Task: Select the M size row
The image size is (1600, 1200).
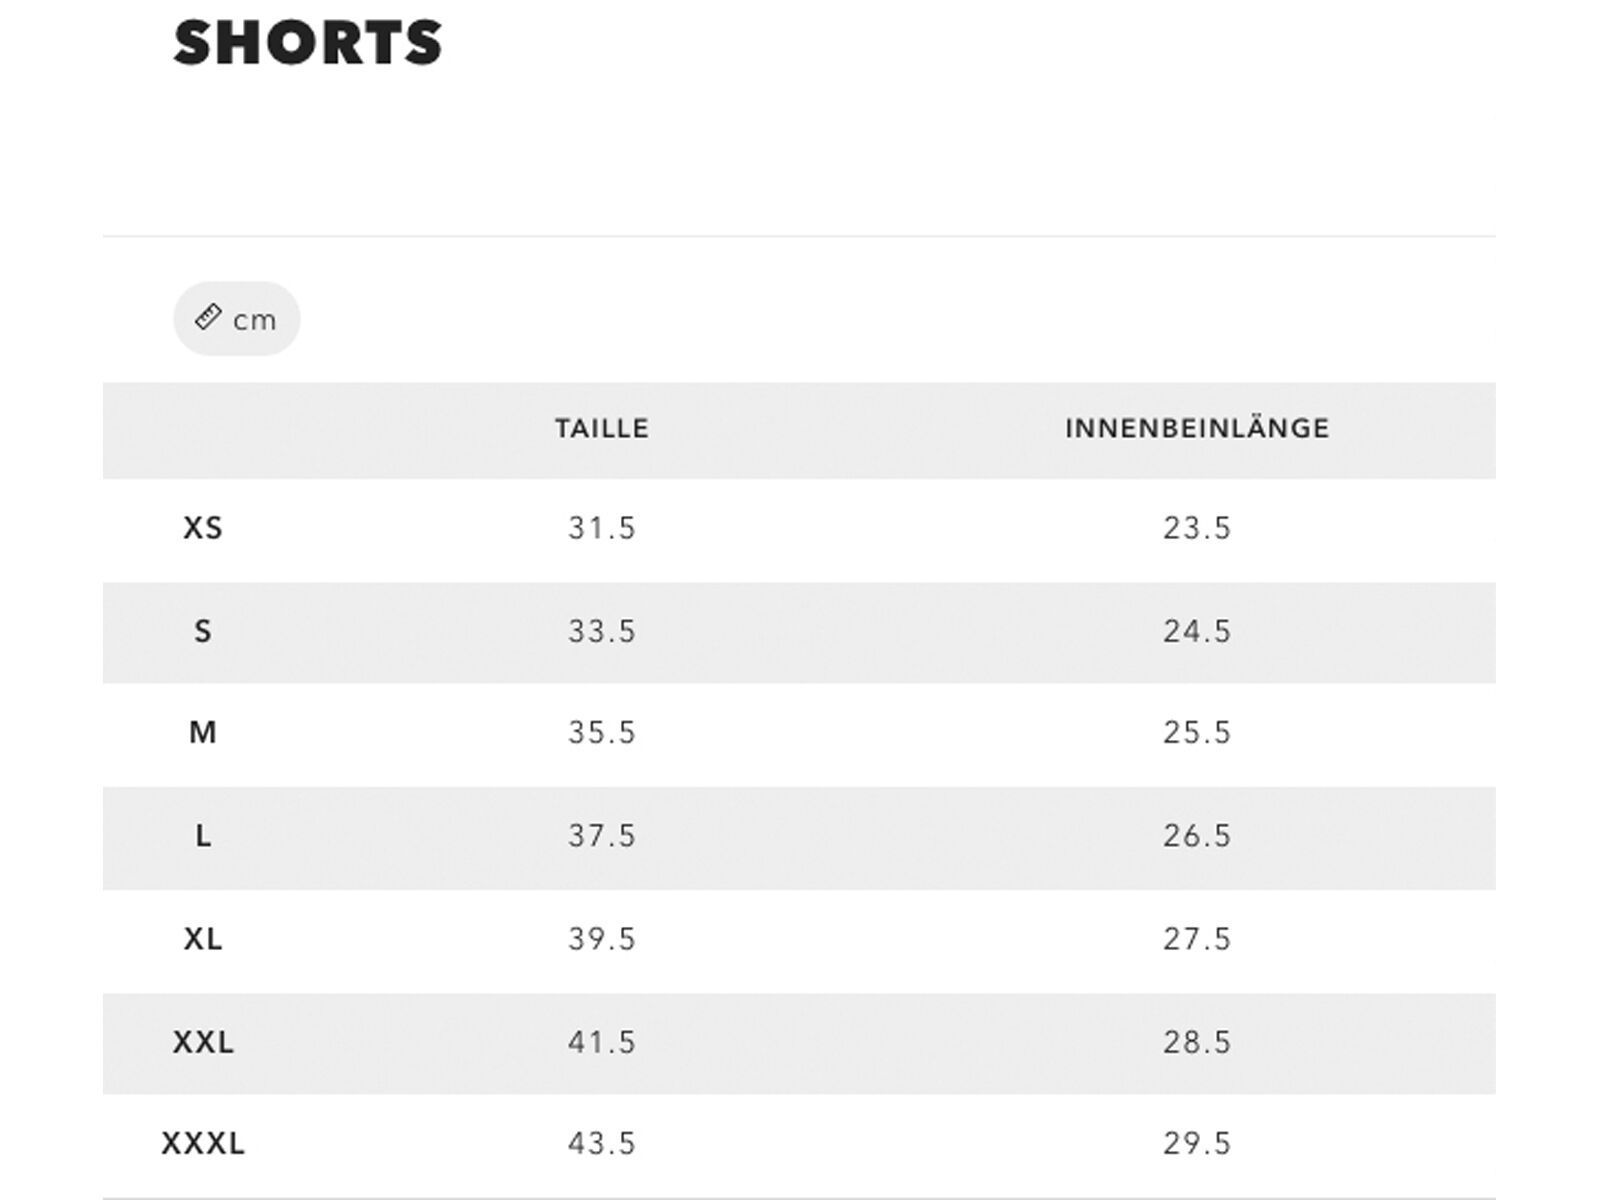Action: pyautogui.click(x=203, y=734)
